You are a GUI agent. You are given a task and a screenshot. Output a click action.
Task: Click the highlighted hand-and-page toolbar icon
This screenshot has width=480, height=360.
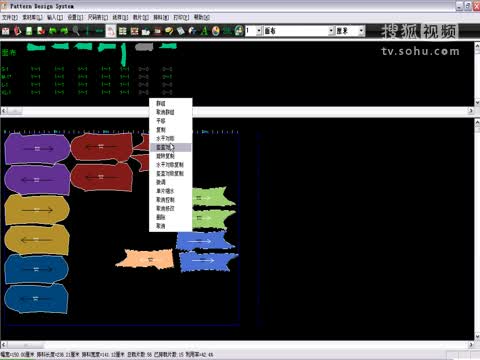click(111, 31)
